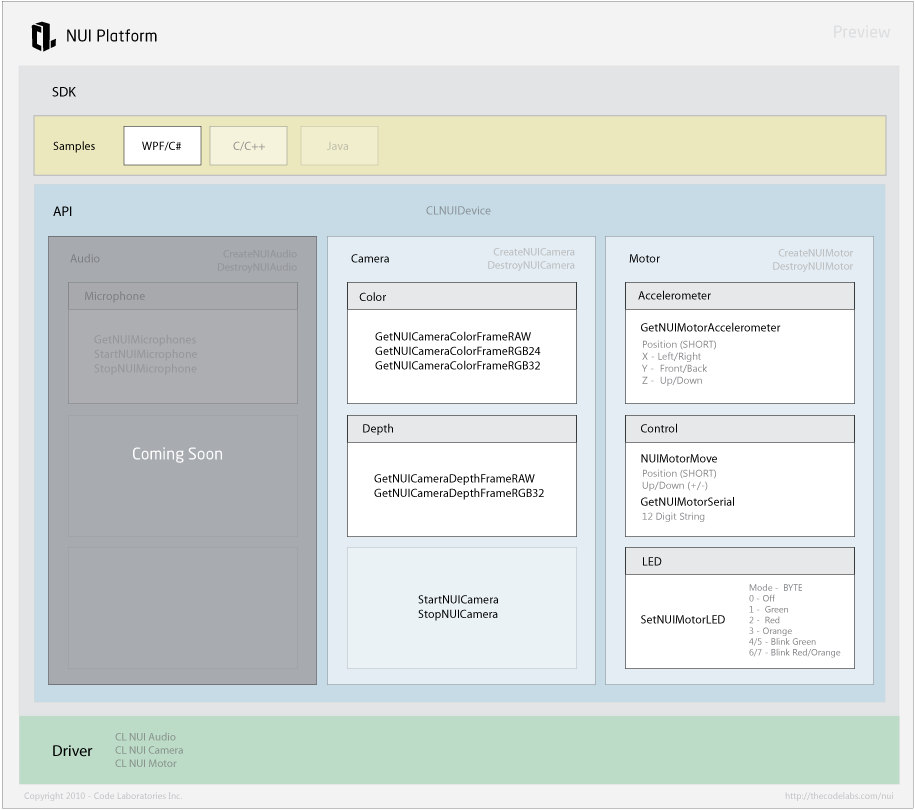The width and height of the screenshot is (915, 810).
Task: Click the Preview label in header
Action: (860, 32)
